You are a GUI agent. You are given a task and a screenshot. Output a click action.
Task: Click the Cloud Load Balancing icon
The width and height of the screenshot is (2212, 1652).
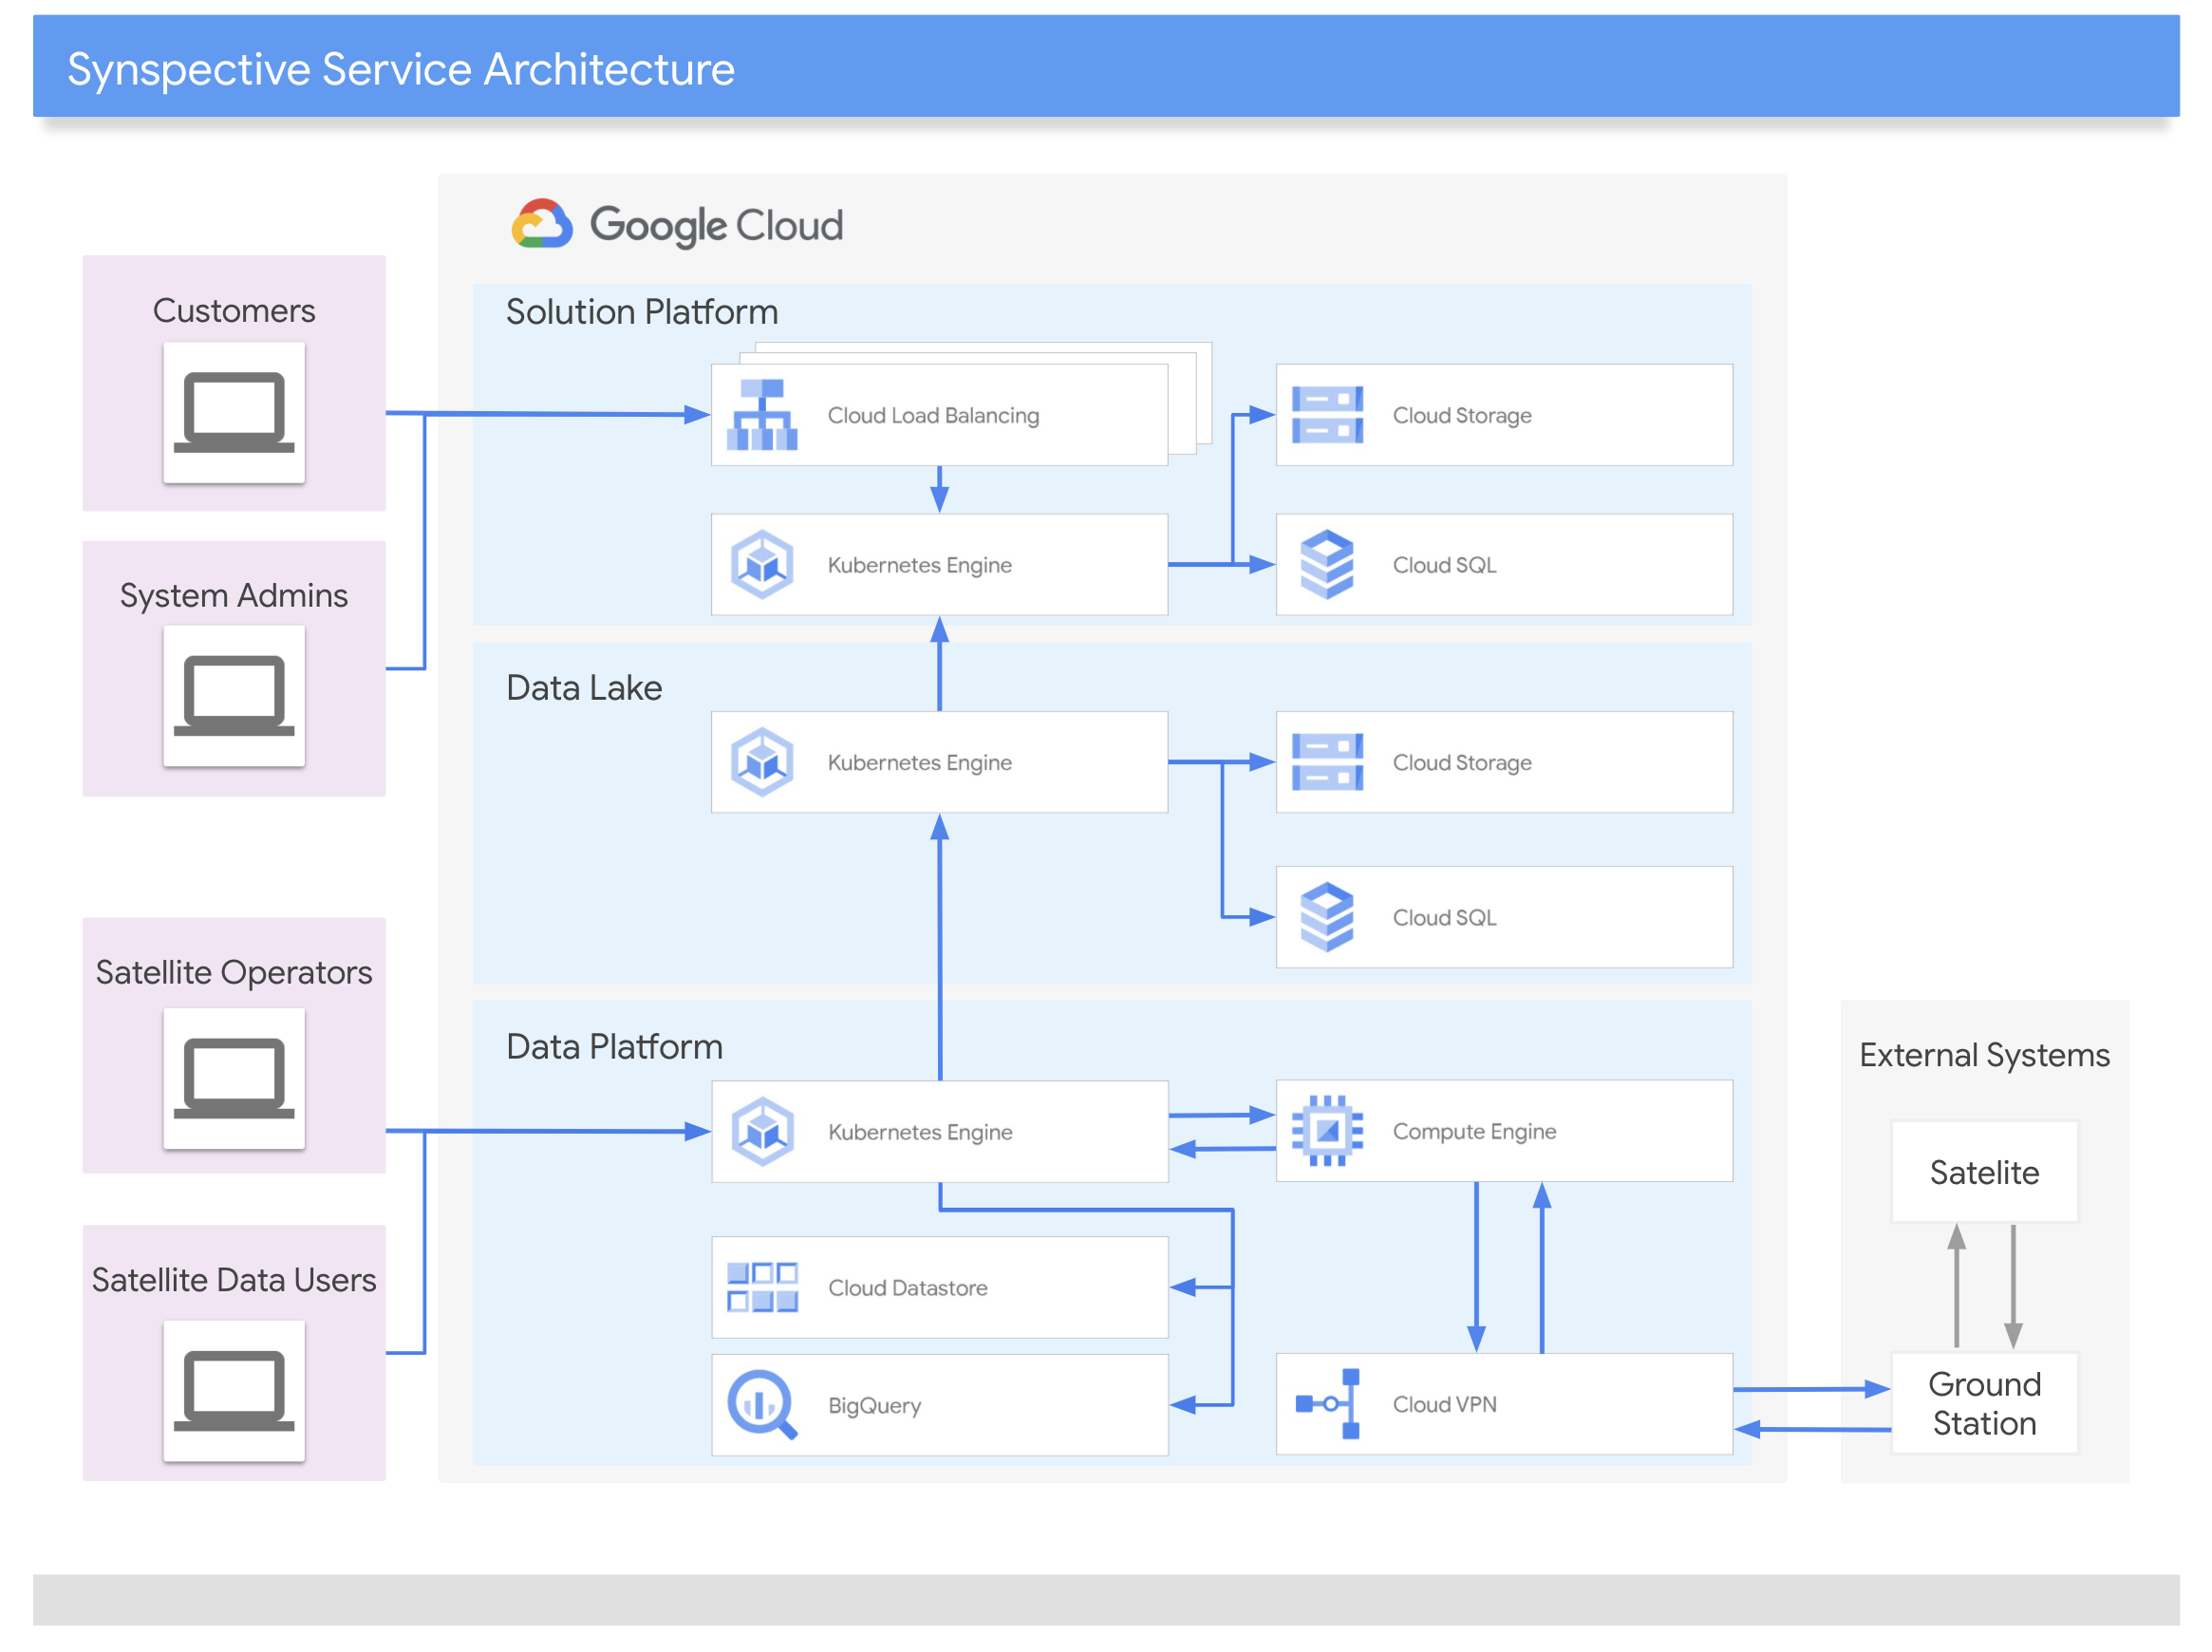[x=762, y=415]
